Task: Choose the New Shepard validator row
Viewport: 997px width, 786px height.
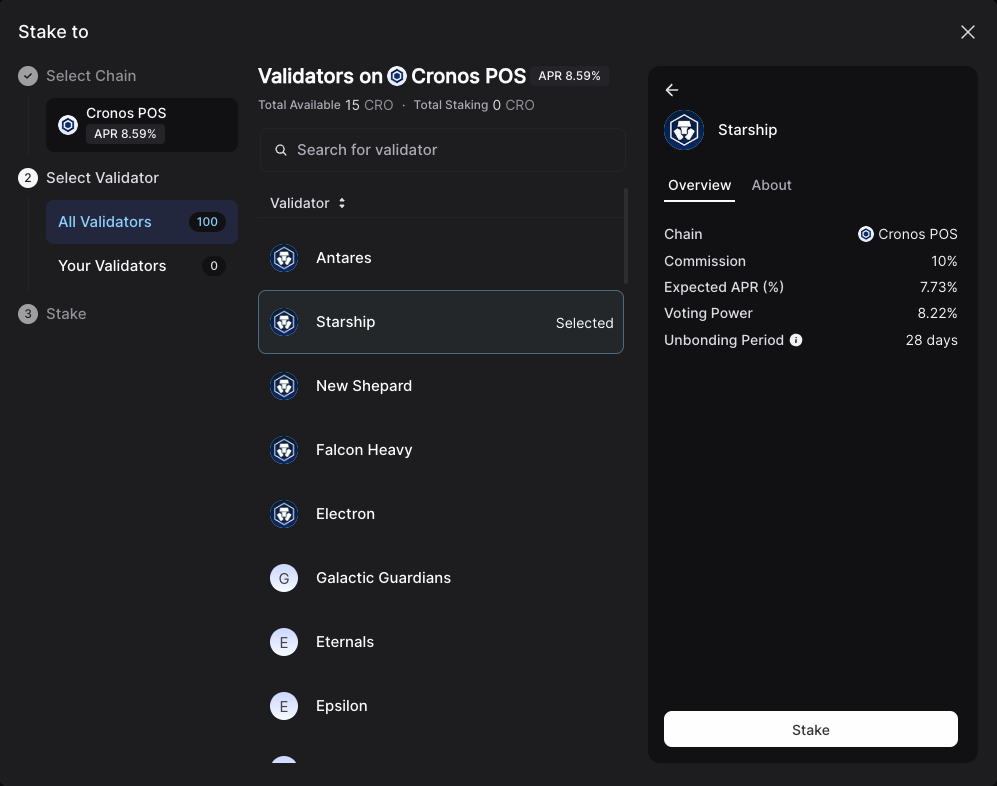Action: tap(440, 386)
